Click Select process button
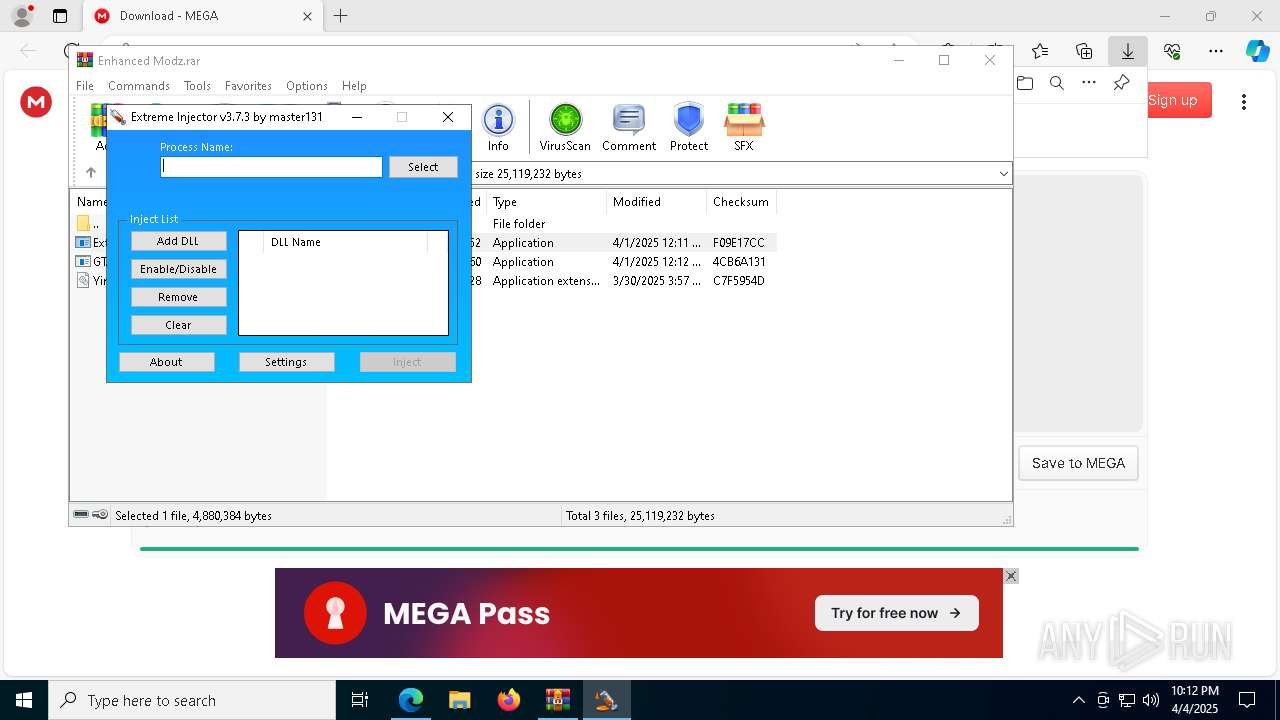The image size is (1280, 720). click(x=423, y=167)
